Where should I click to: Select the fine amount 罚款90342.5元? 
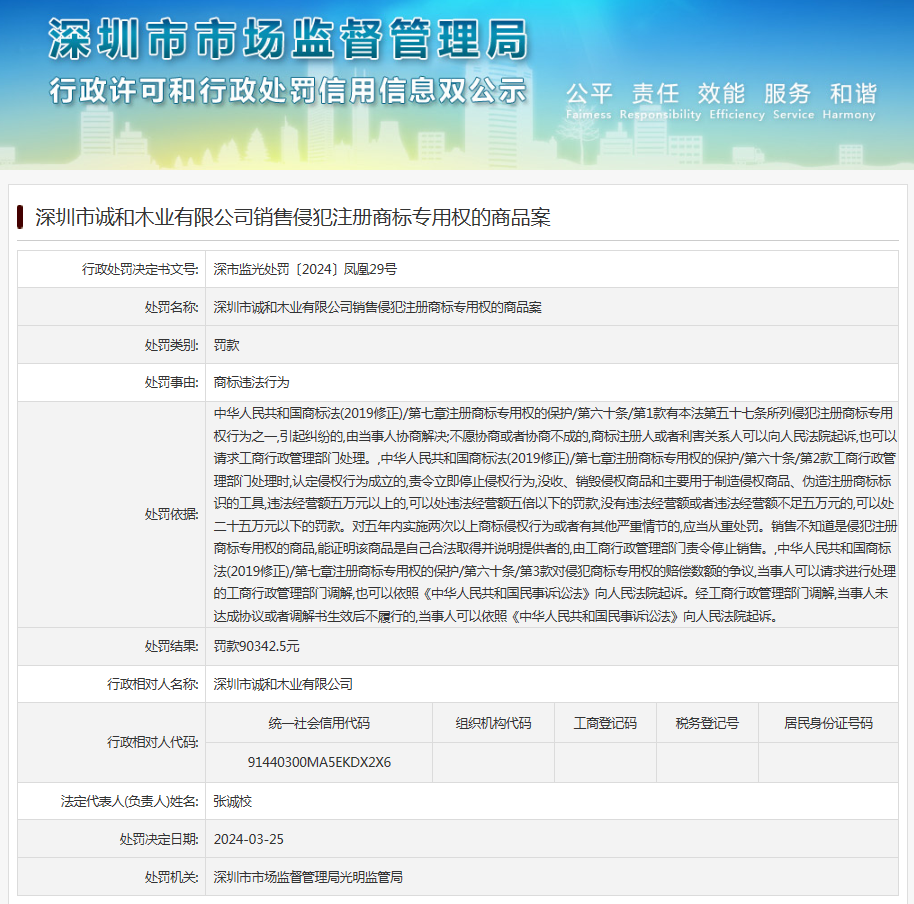[x=256, y=646]
